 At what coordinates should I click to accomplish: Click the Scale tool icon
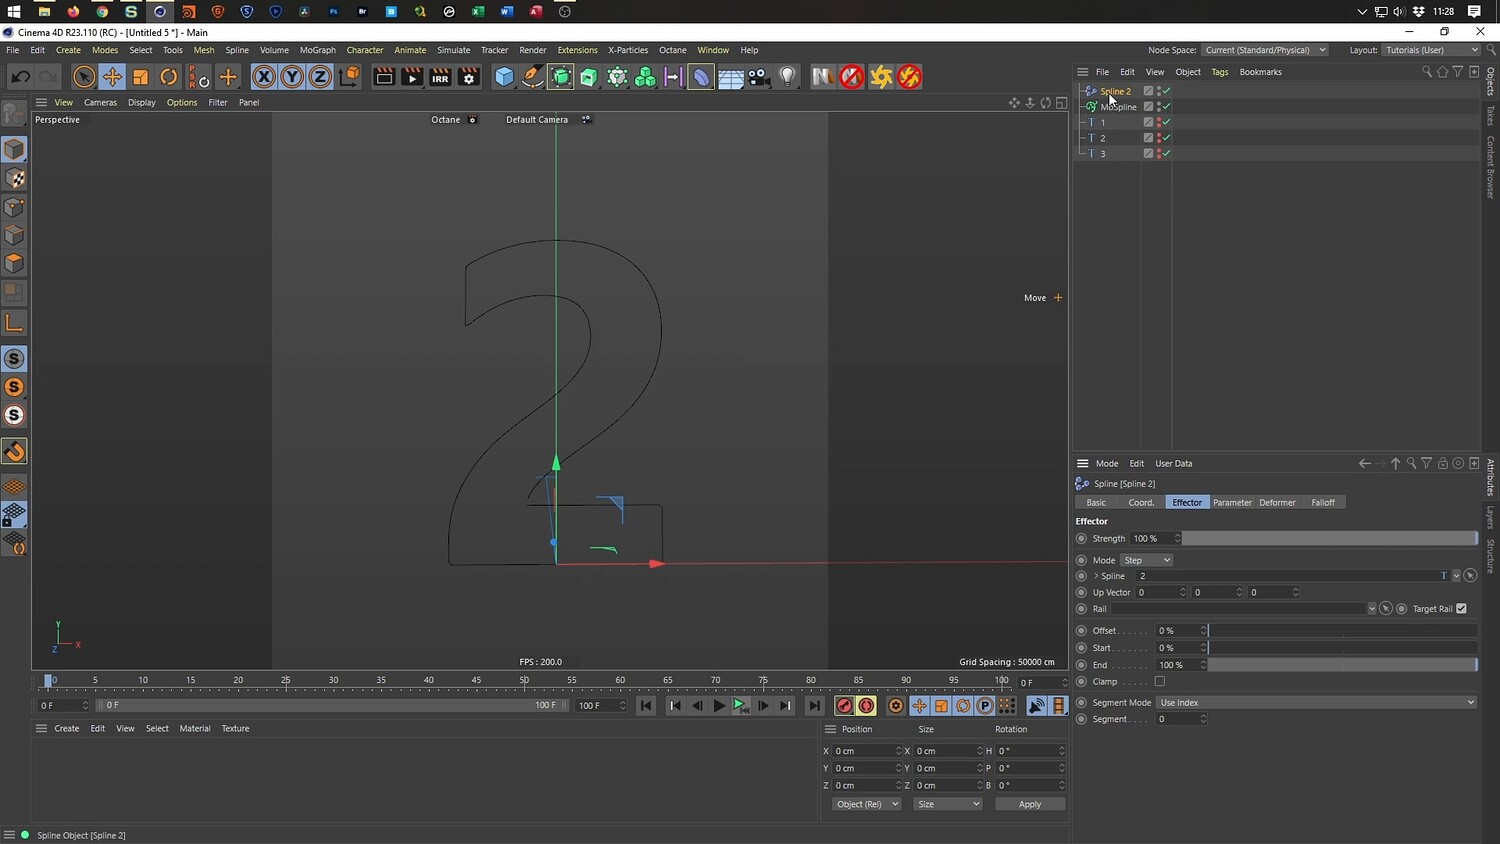(x=141, y=77)
